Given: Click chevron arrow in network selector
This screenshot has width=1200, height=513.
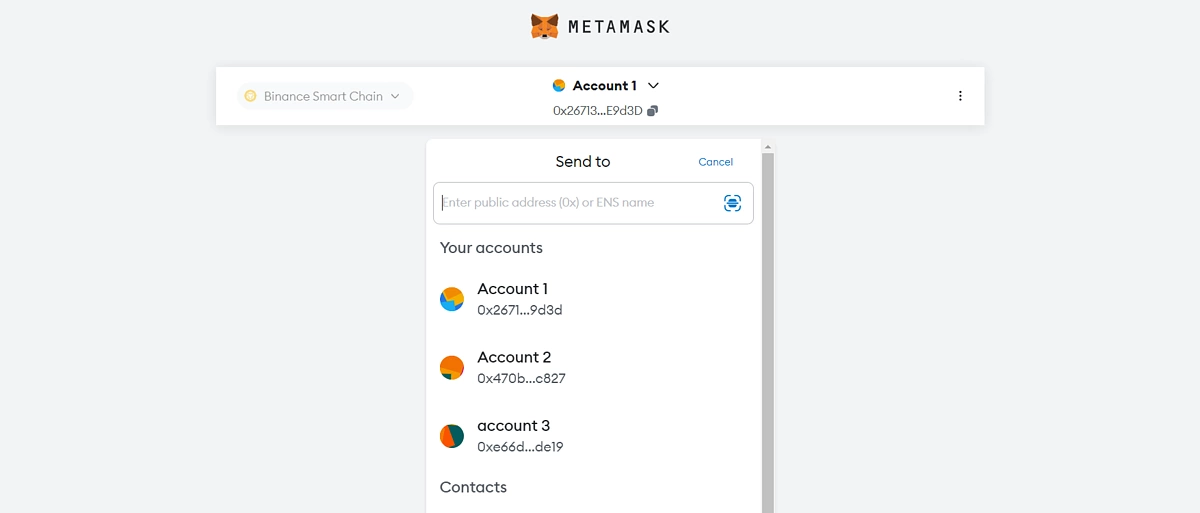Looking at the screenshot, I should pos(395,96).
